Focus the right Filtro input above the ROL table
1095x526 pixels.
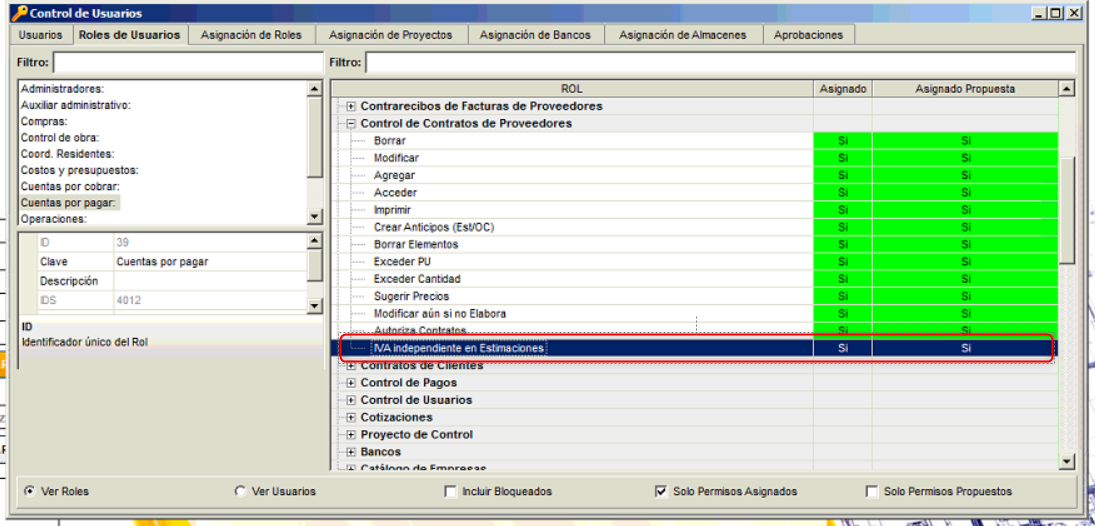(x=720, y=62)
